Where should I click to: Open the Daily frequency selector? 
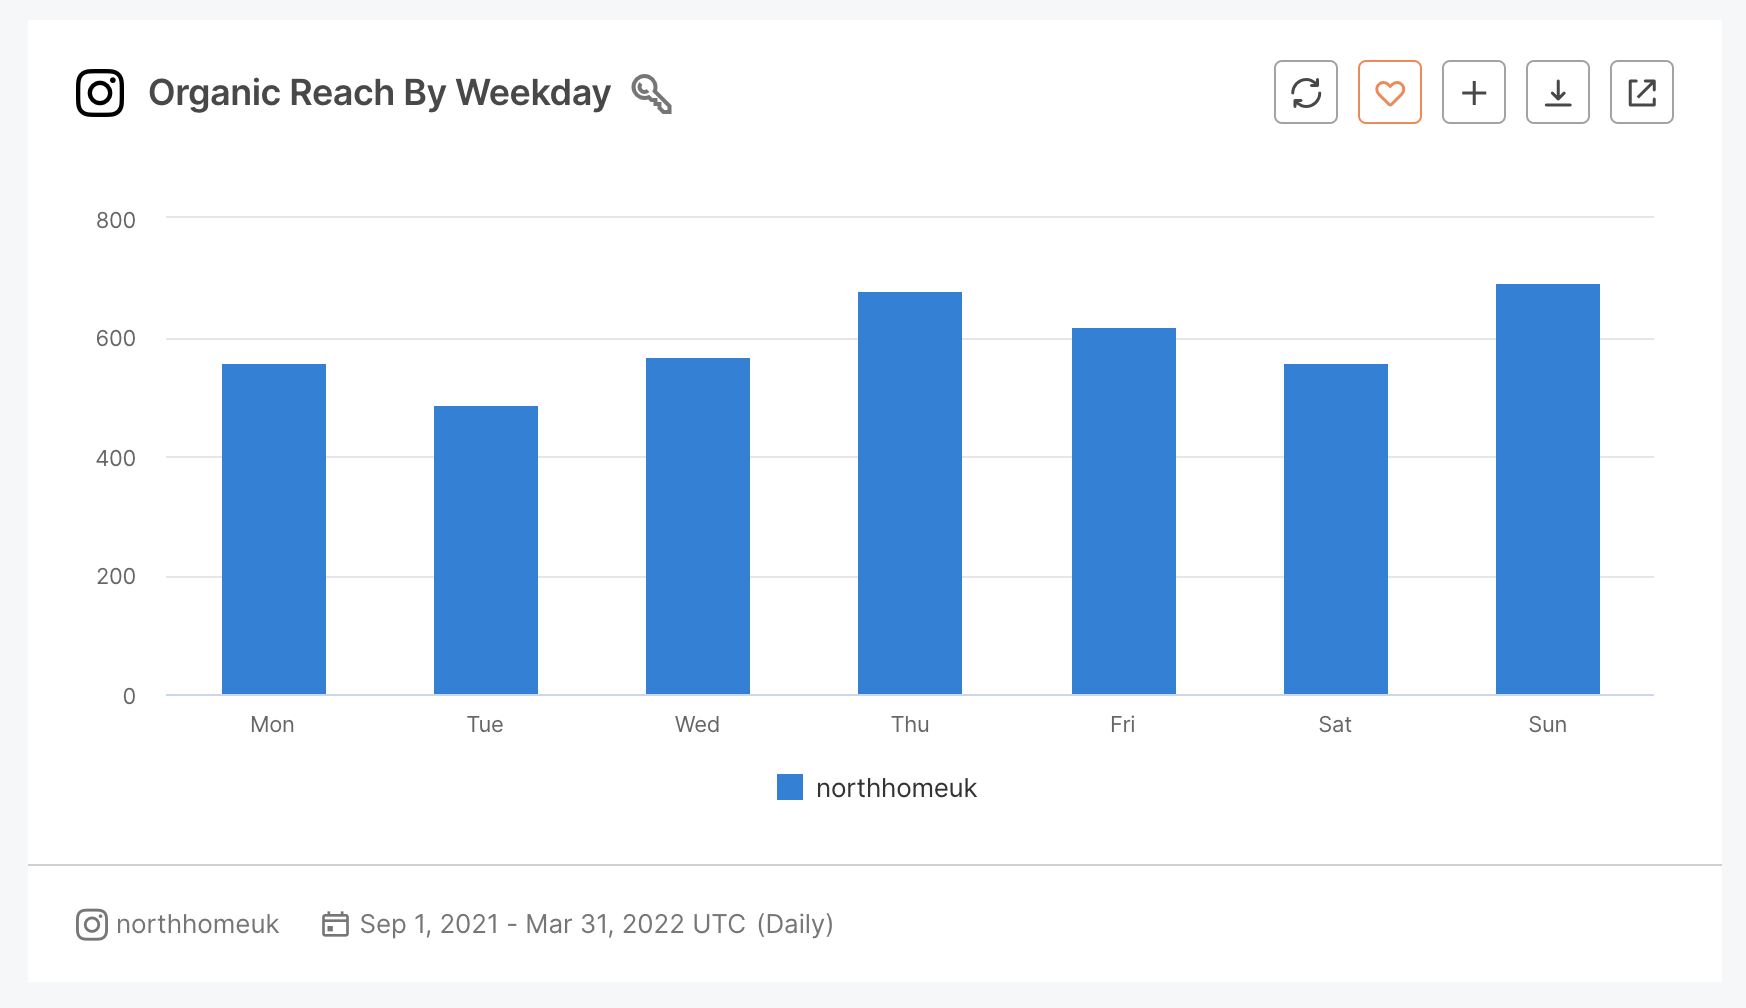797,923
